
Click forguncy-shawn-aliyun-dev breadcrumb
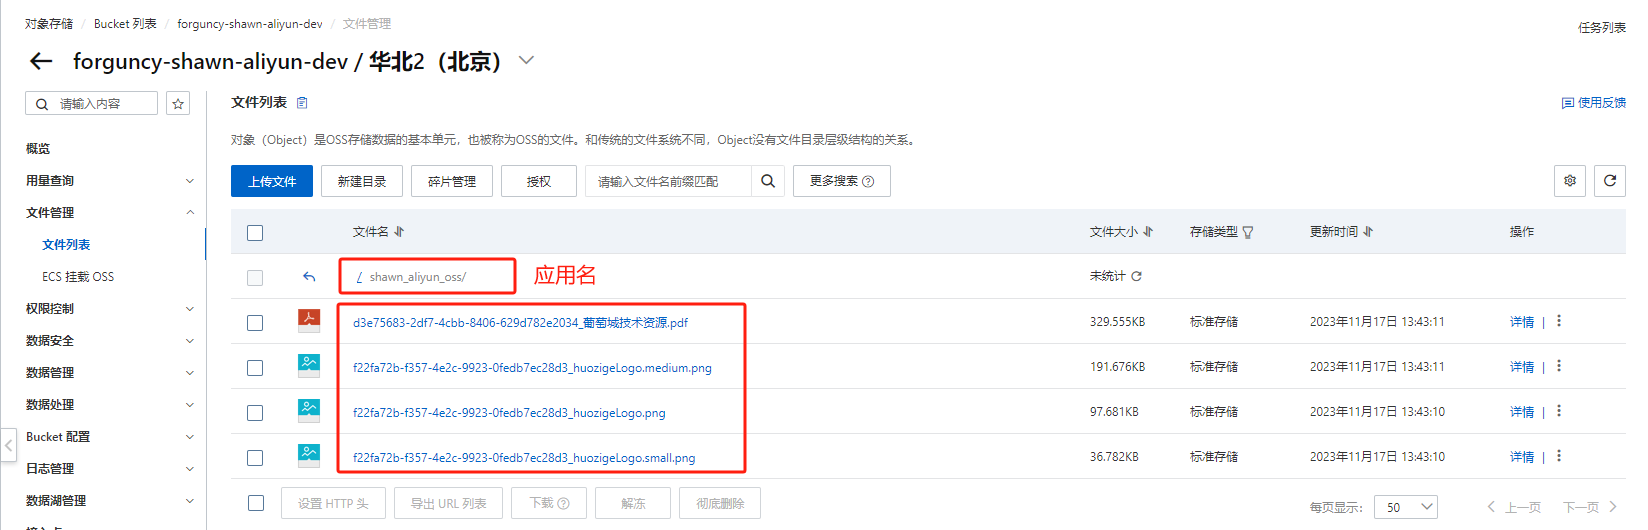250,24
